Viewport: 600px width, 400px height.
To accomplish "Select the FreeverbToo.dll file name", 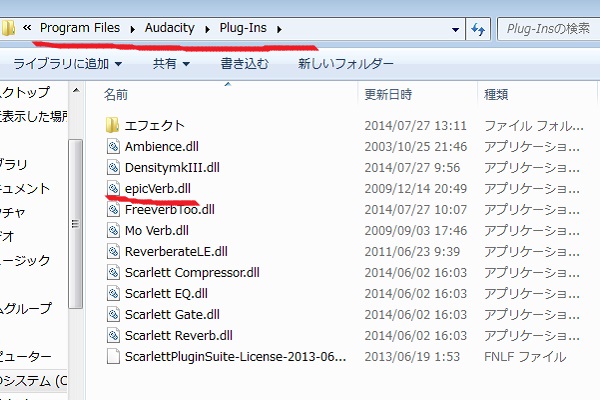I will (x=170, y=210).
